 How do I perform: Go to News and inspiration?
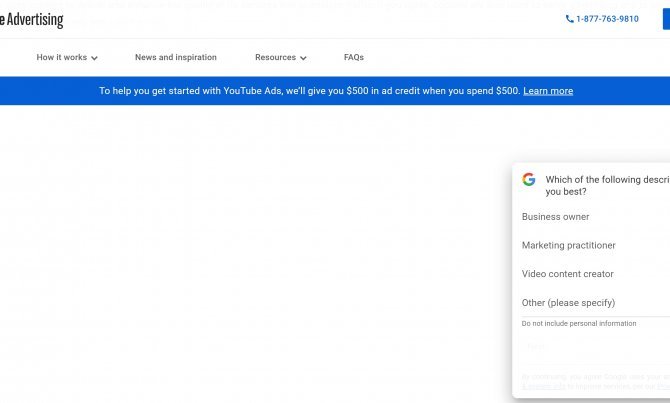coord(176,57)
